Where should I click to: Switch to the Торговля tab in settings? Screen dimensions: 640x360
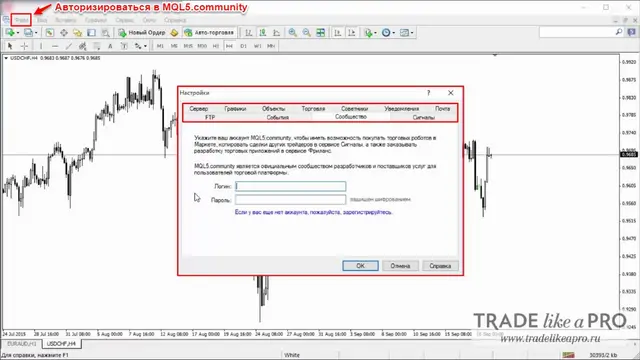tap(313, 109)
